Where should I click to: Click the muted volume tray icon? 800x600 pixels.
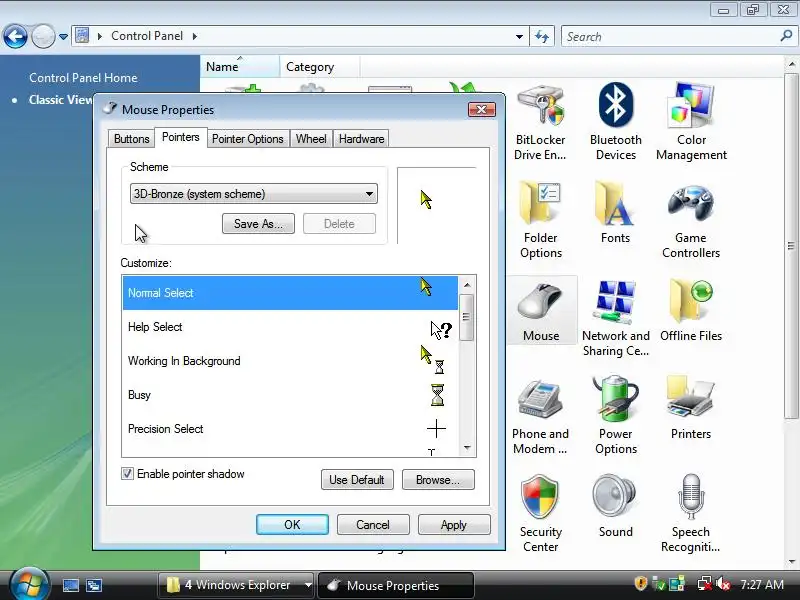tap(723, 584)
